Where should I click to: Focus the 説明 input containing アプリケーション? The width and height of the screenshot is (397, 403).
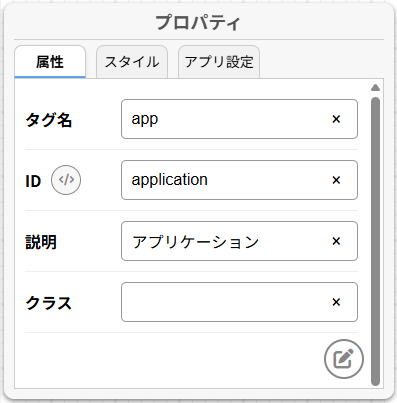pos(239,241)
